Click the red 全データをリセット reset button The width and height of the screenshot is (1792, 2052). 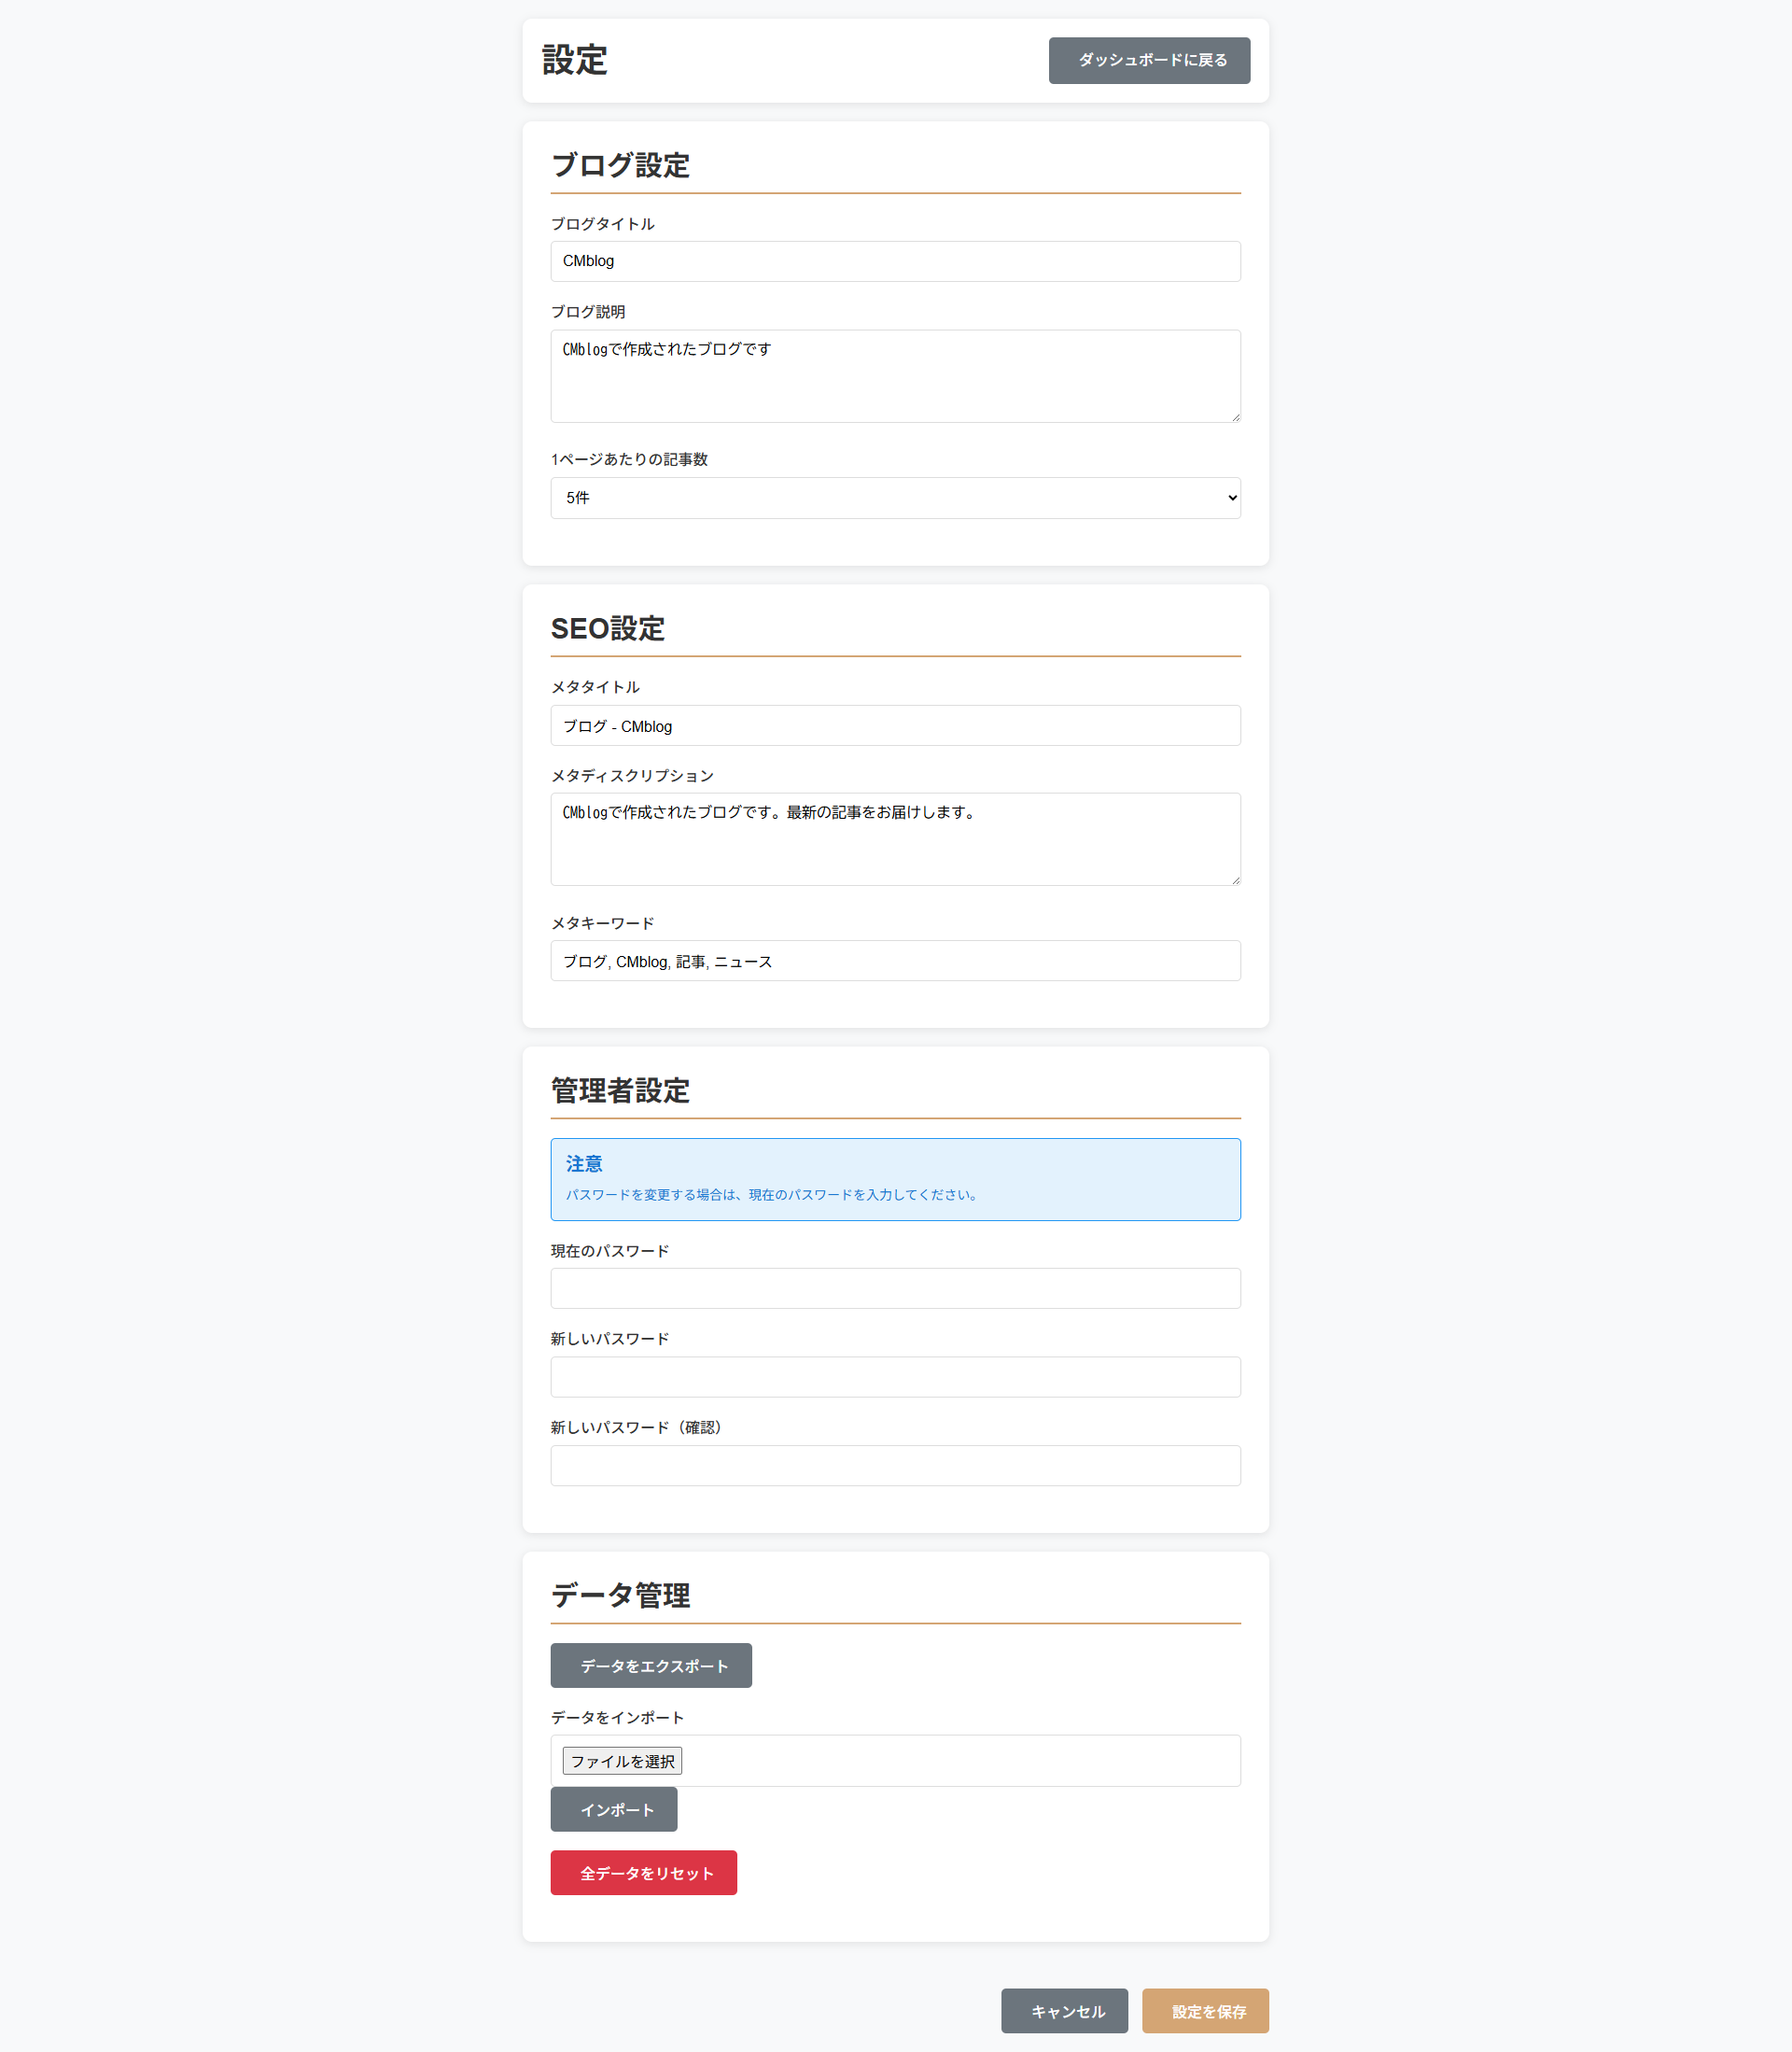coord(643,1872)
